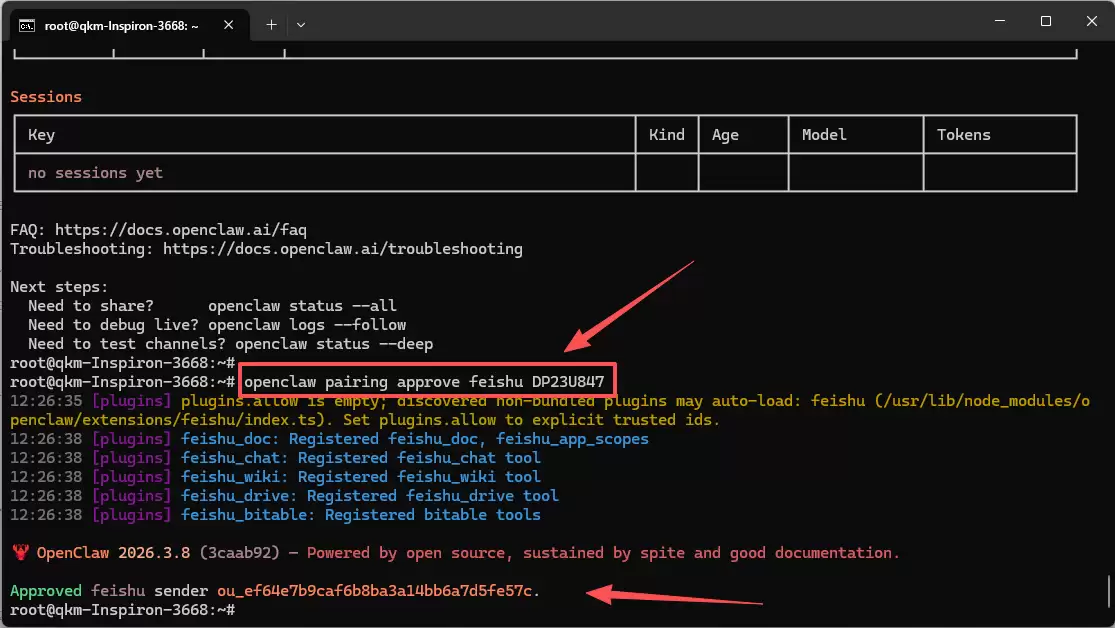Maximize the terminal window
1115x628 pixels.
pos(1045,21)
